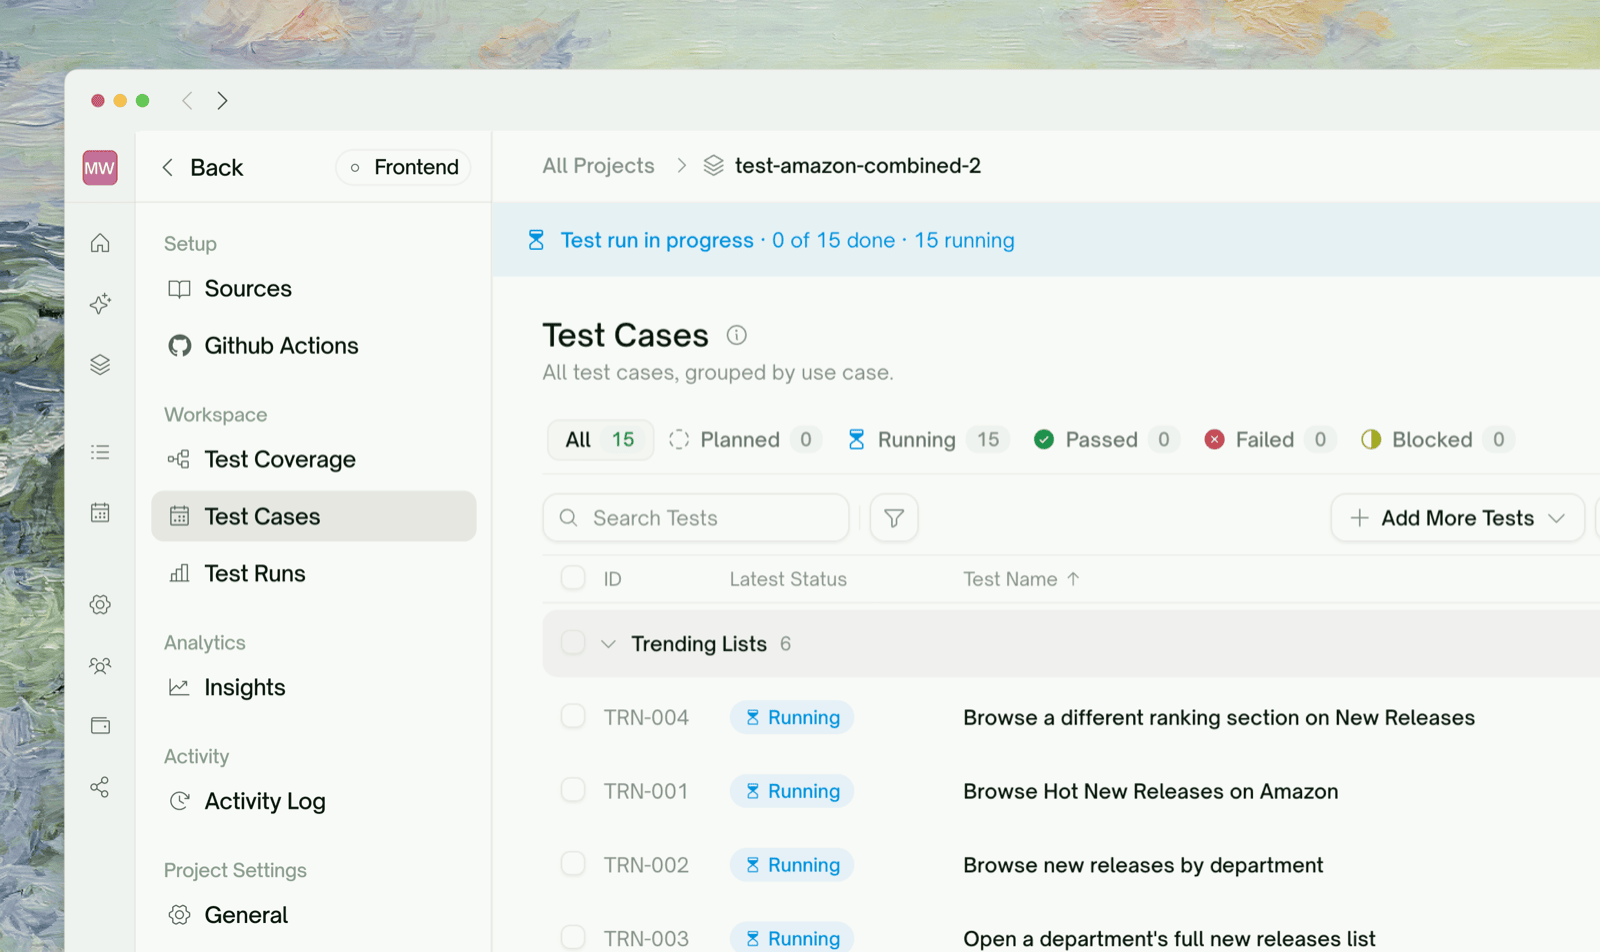The image size is (1600, 952).
Task: Tick the TRN-002 row checkbox
Action: 573,864
